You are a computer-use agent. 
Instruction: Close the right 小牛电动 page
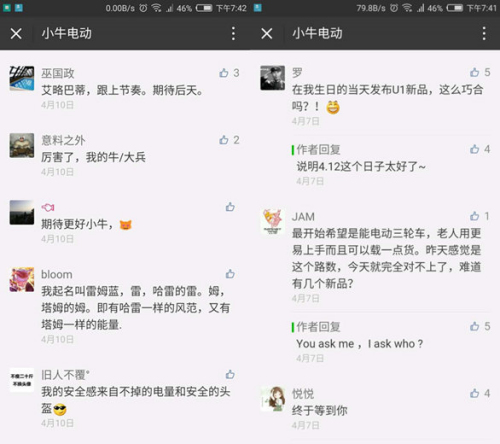(x=267, y=33)
